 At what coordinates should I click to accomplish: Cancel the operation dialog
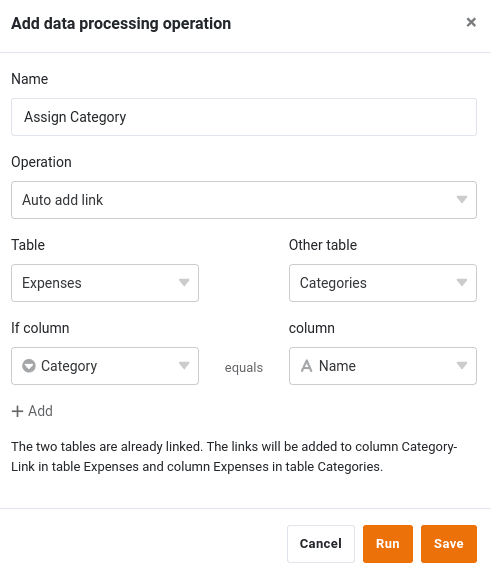click(321, 544)
